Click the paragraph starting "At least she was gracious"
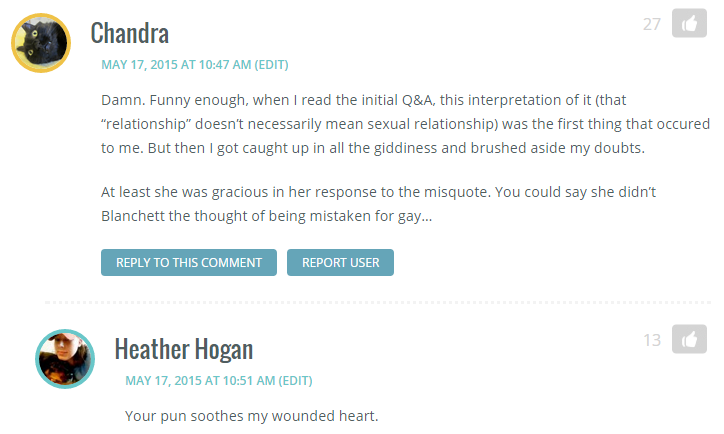The image size is (724, 434). pyautogui.click(x=379, y=204)
